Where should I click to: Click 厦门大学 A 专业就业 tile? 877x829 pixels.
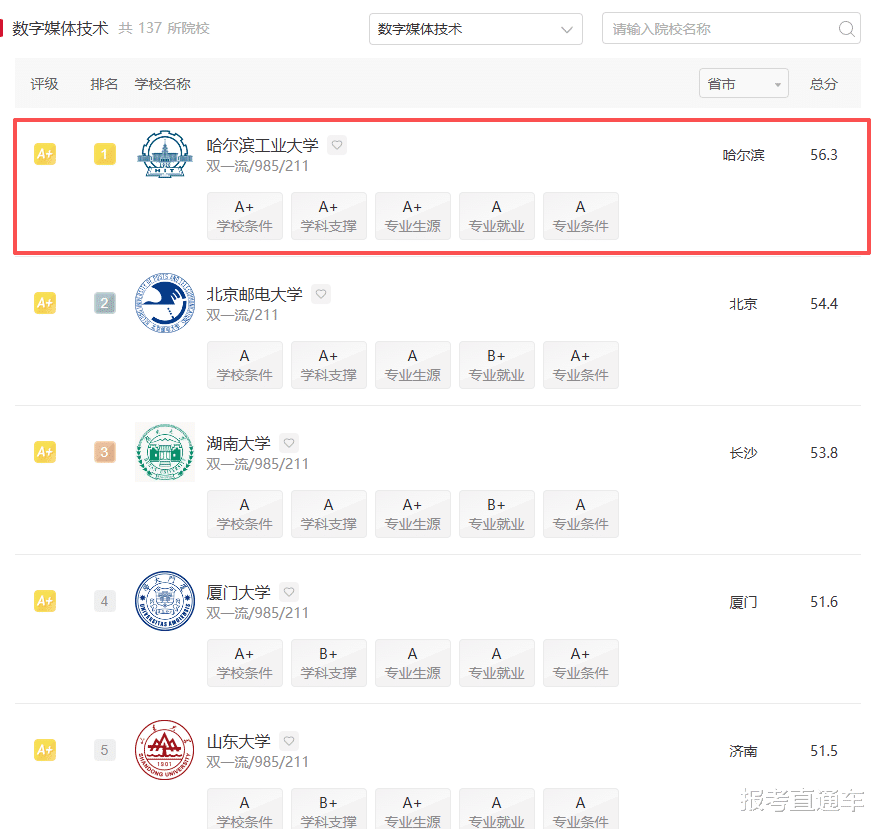[x=497, y=663]
